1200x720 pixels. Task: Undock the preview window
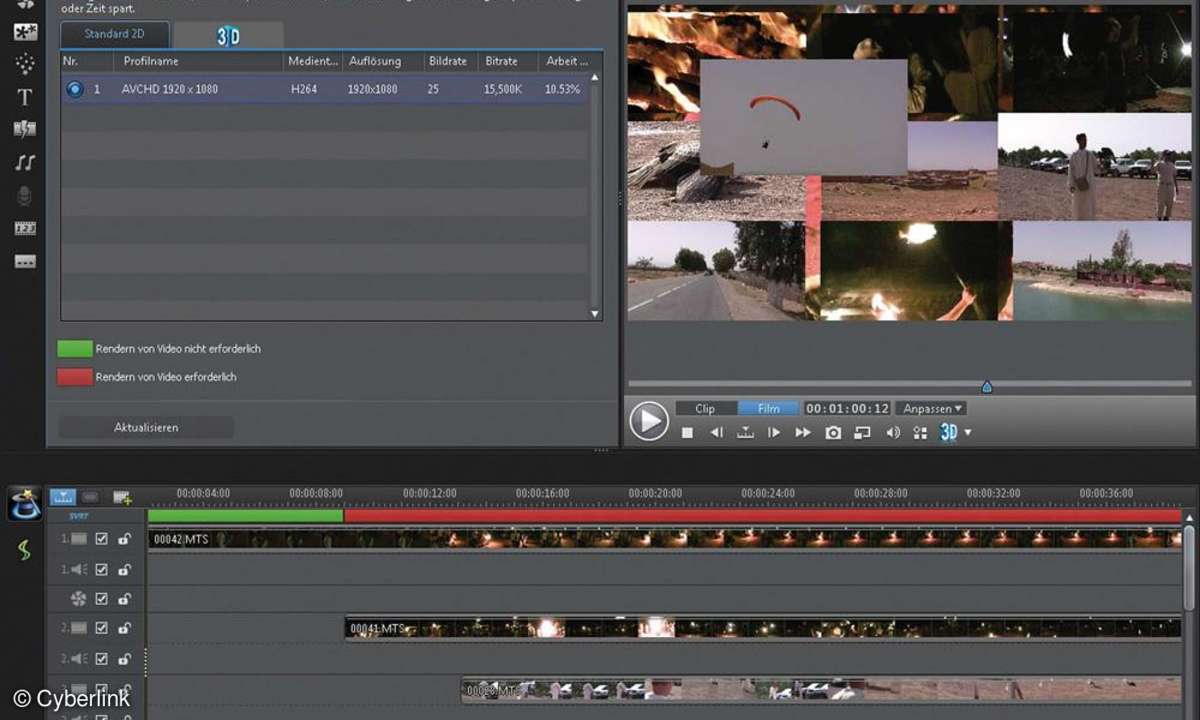point(862,433)
